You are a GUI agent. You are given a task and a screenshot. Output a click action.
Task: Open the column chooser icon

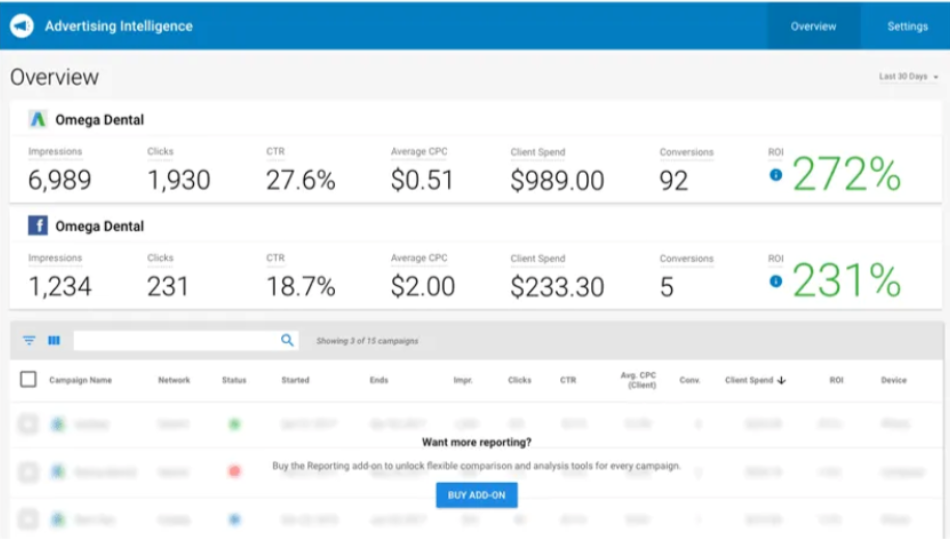(54, 341)
